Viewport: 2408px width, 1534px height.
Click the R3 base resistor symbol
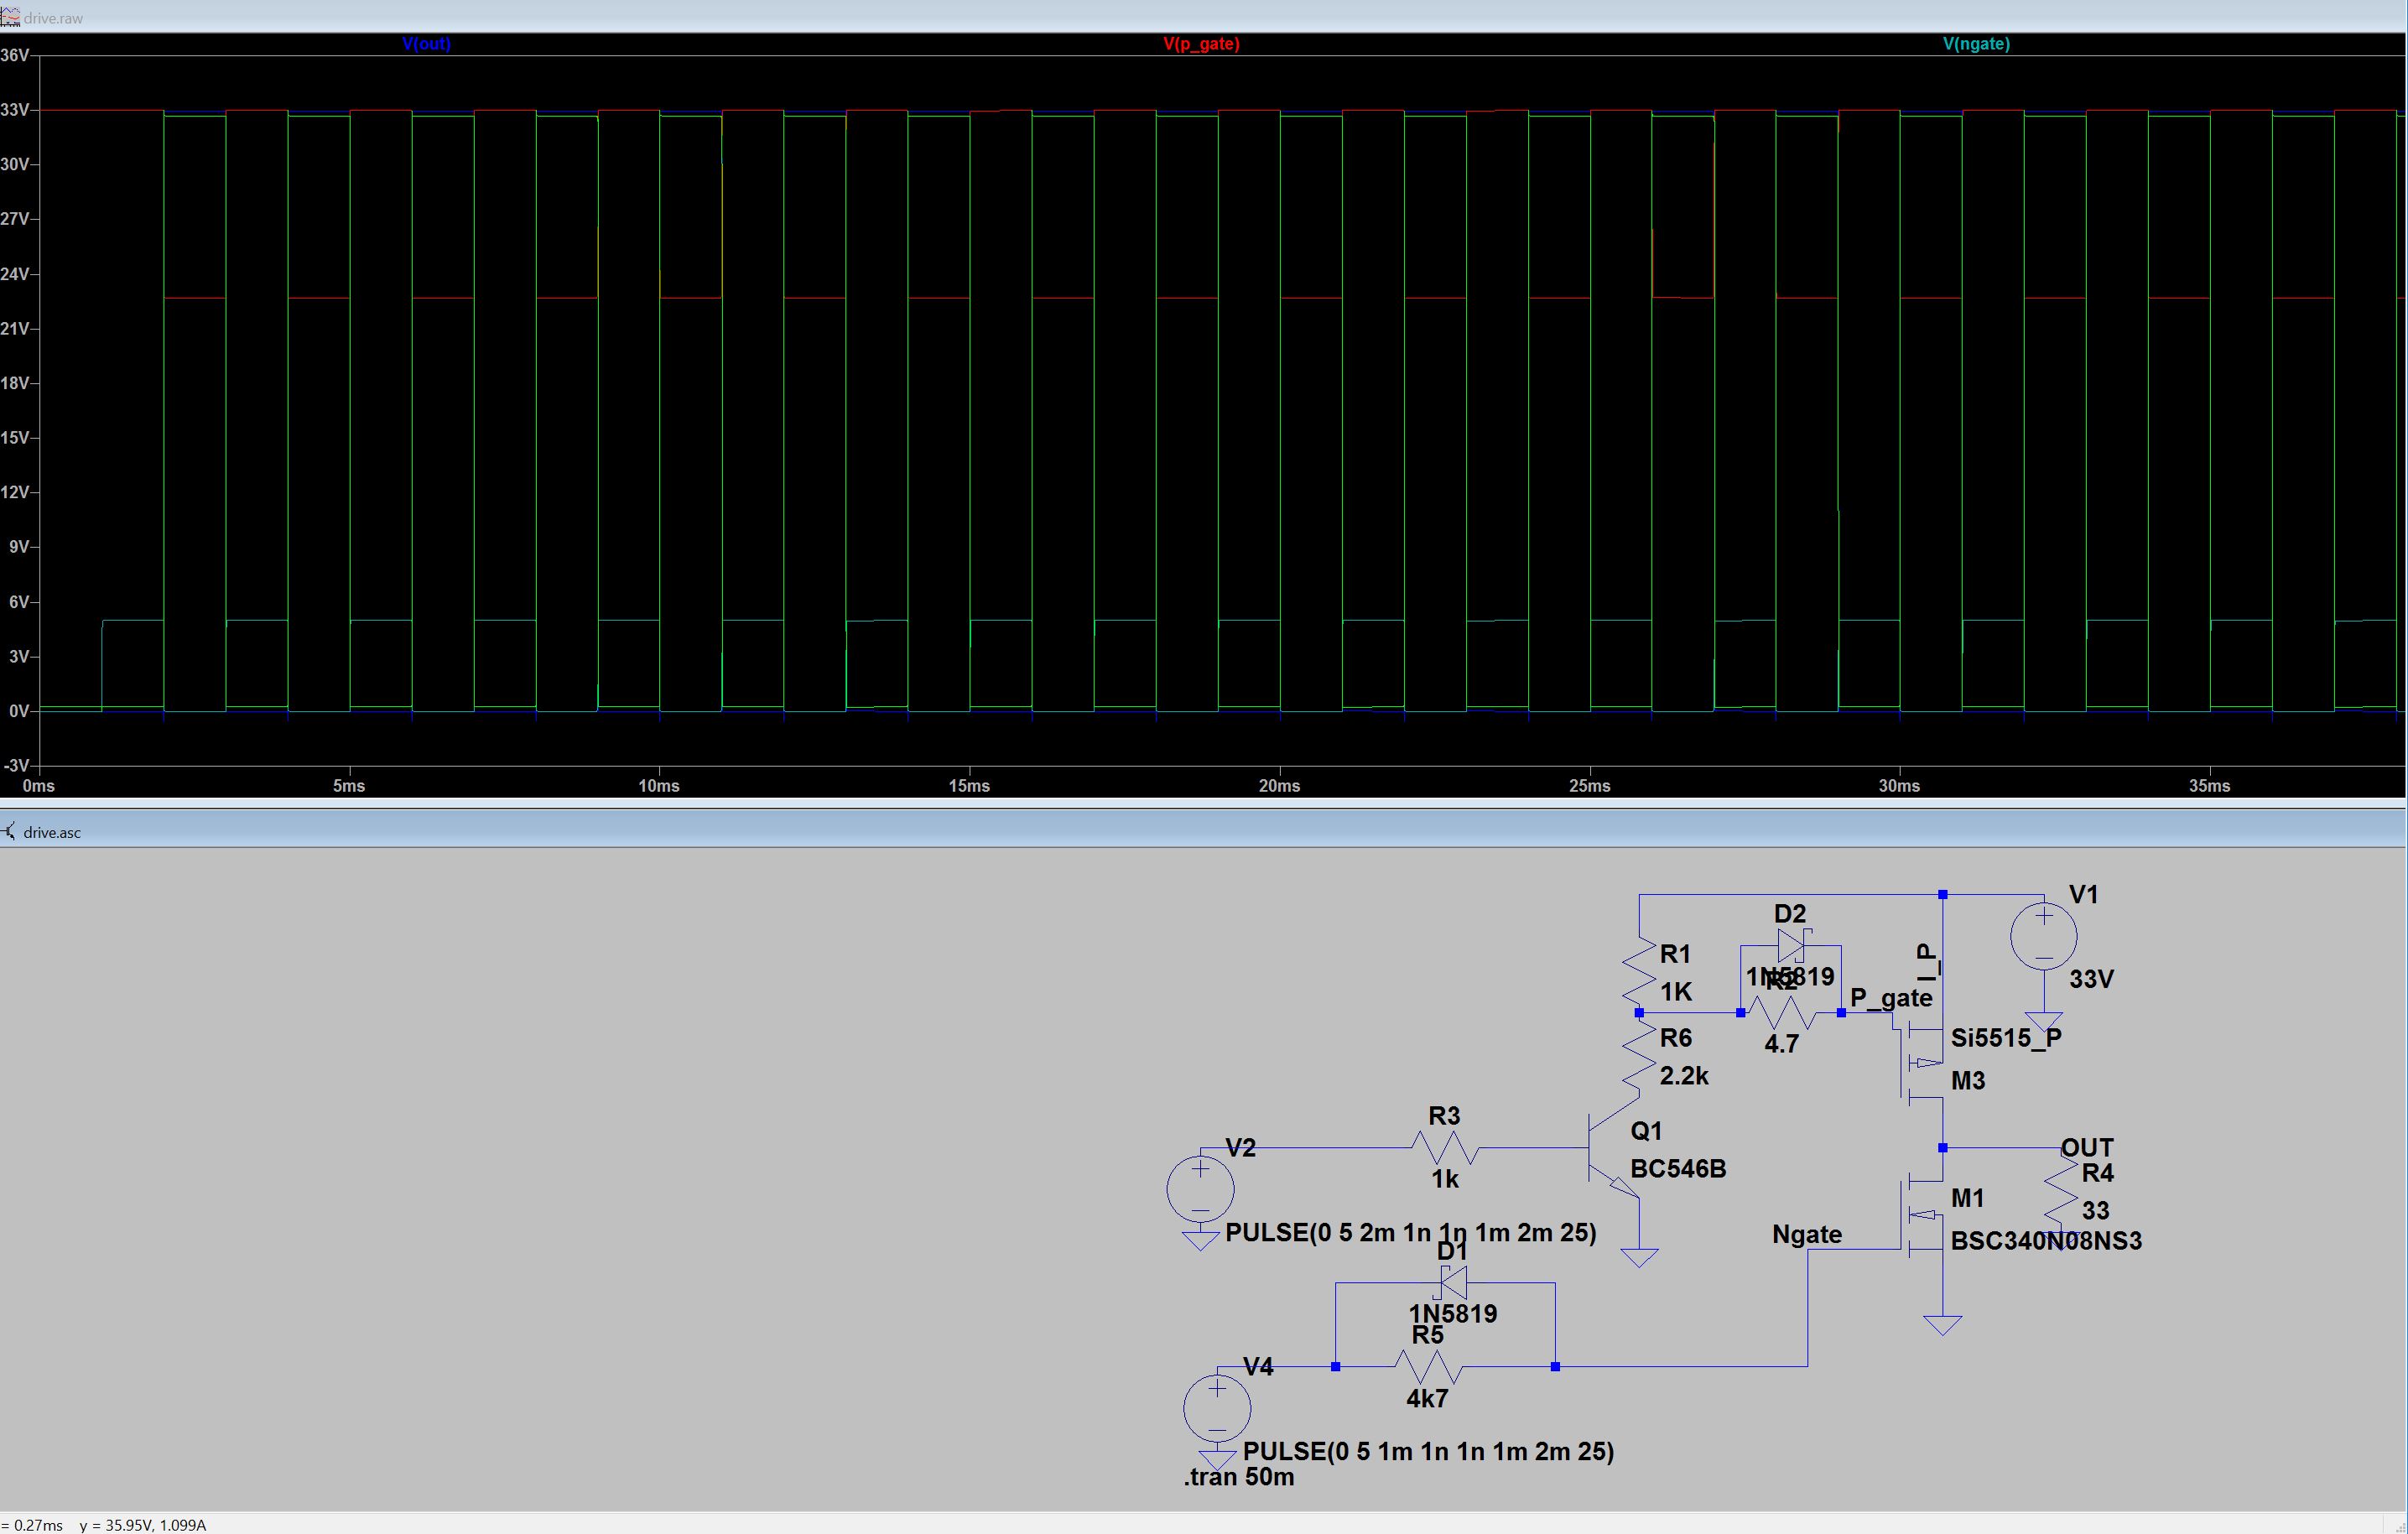(x=1445, y=1147)
